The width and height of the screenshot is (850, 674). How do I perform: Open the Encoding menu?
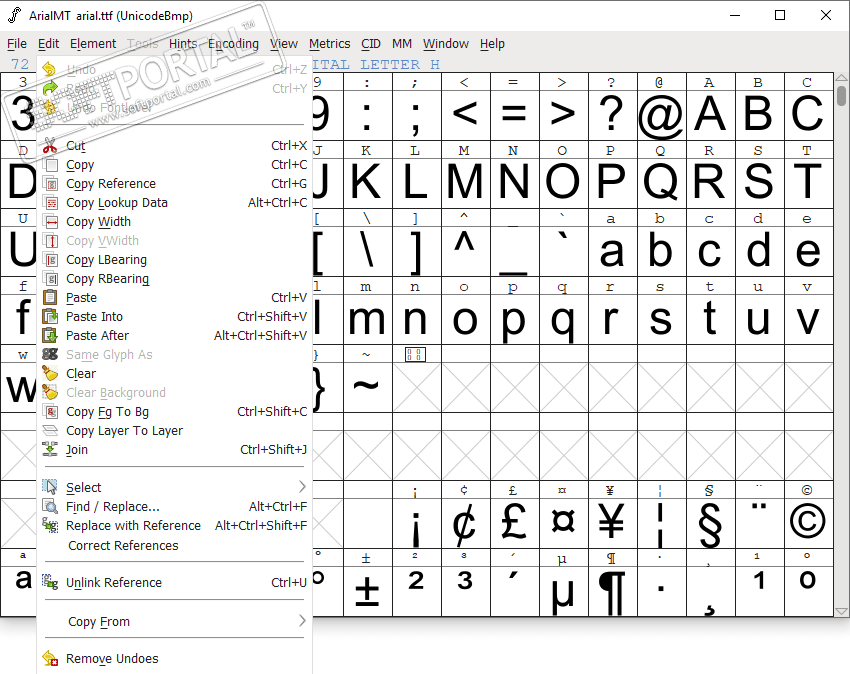point(233,43)
